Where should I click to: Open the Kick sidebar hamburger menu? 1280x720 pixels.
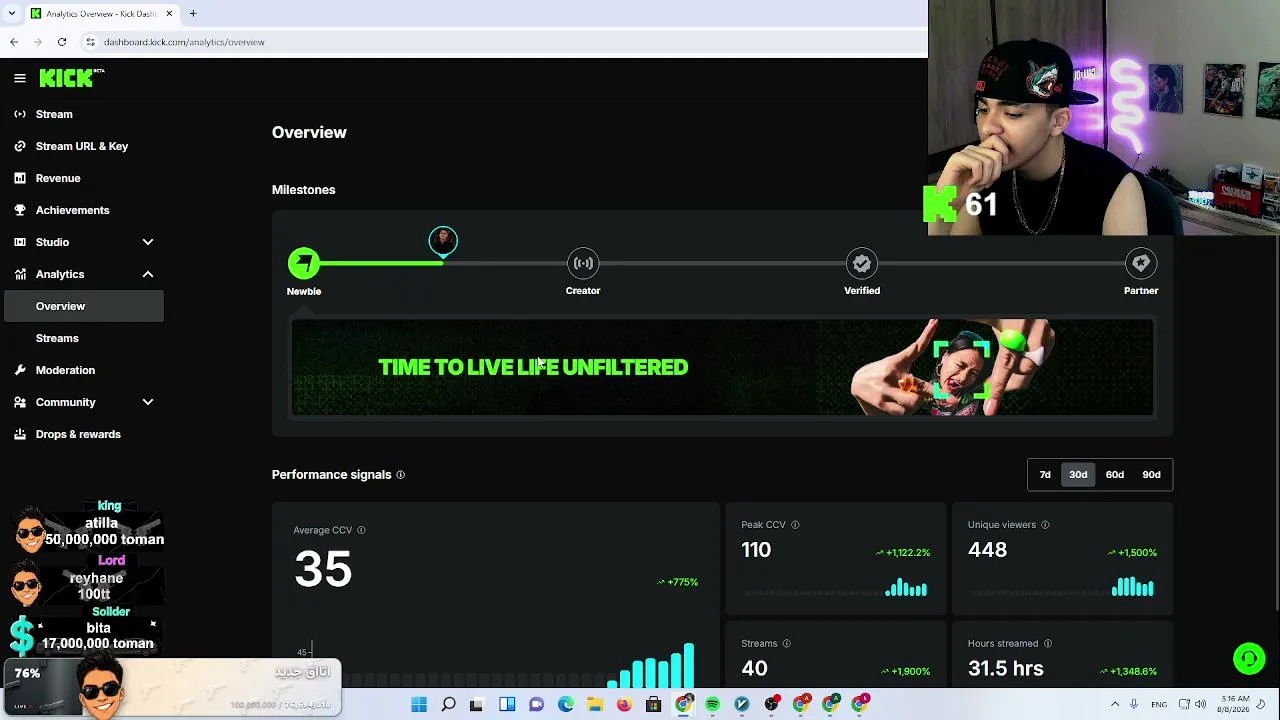[20, 78]
